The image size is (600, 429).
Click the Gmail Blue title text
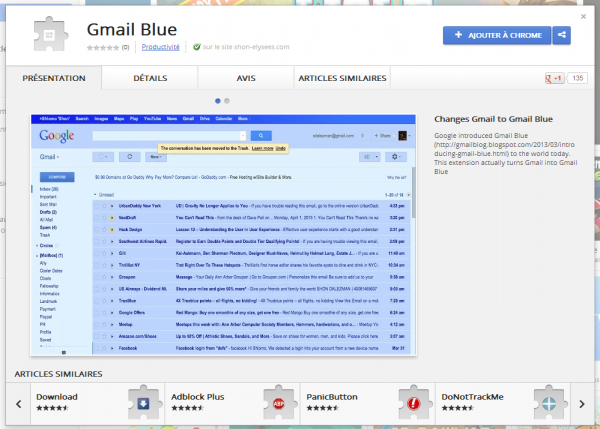click(x=132, y=29)
